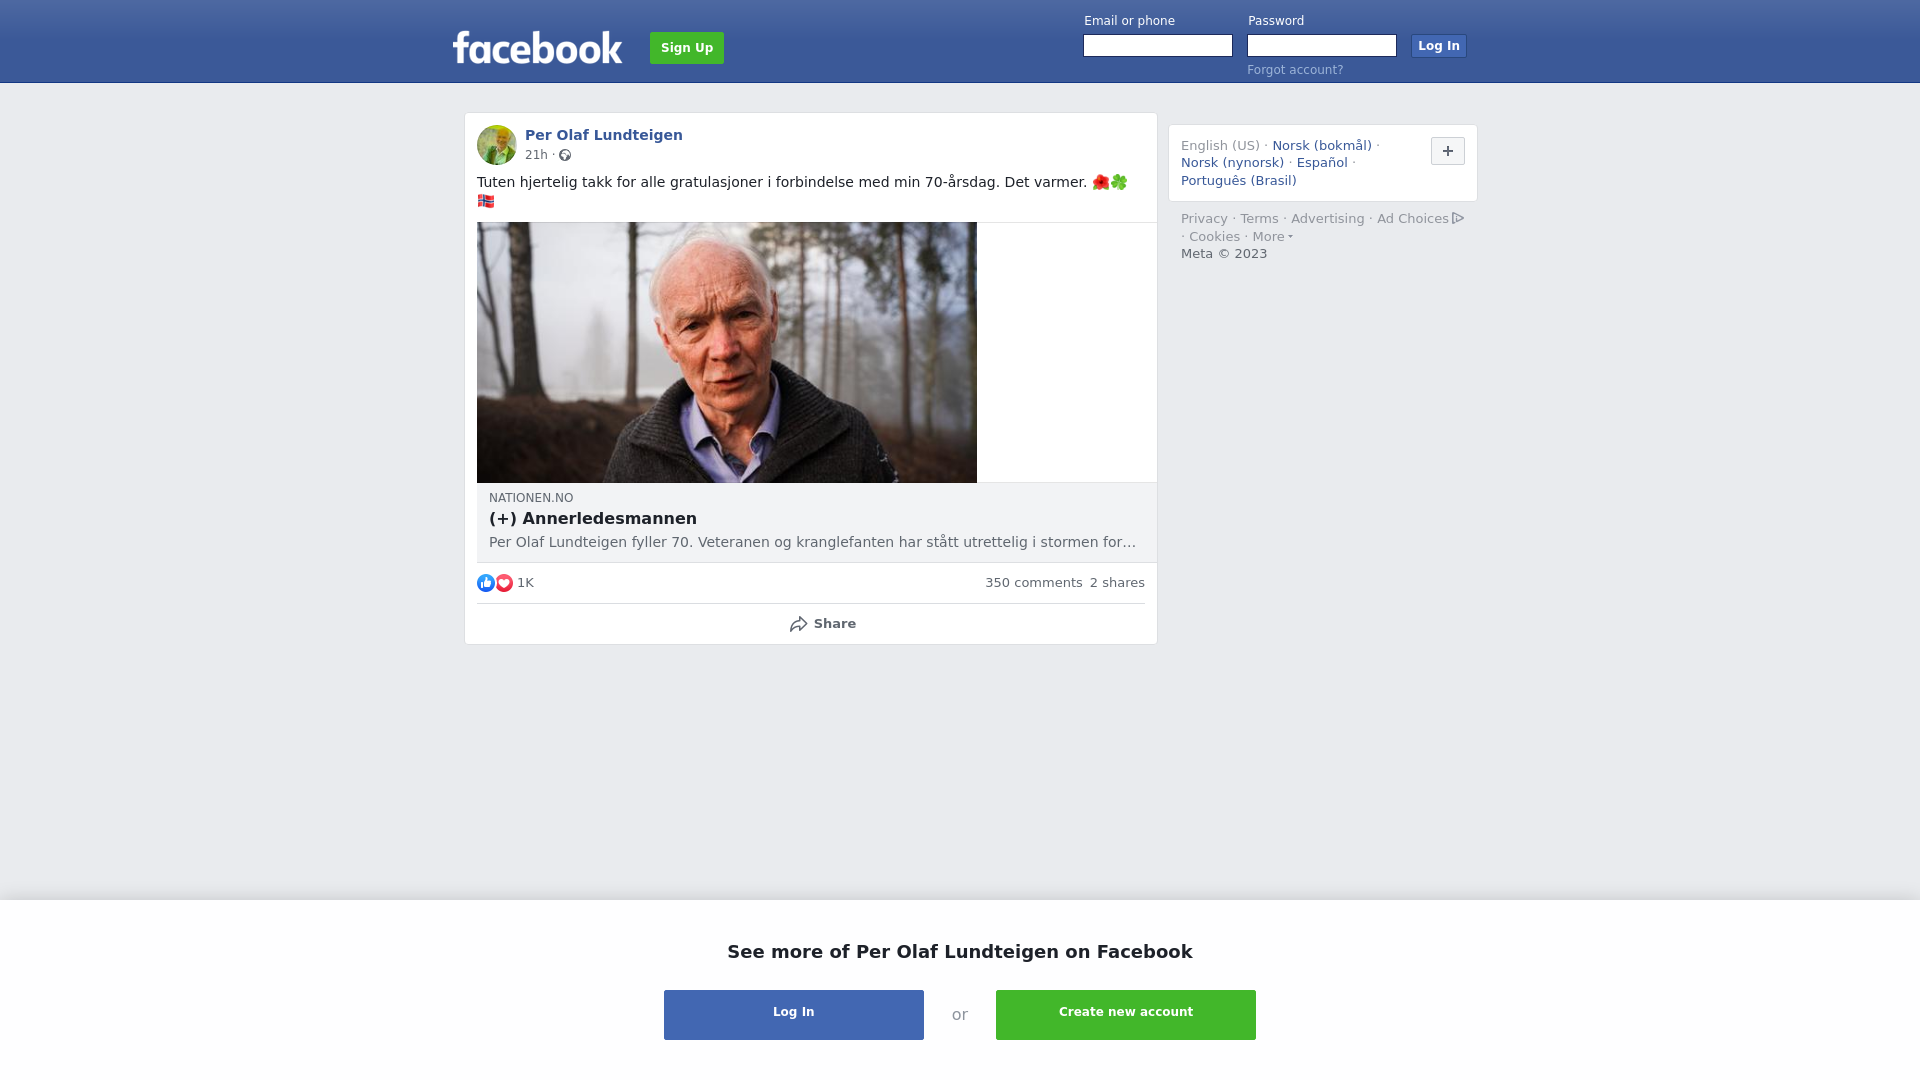Screen dimensions: 1920x1080
Task: Click the Ad Choices triangle icon
Action: coord(1458,218)
